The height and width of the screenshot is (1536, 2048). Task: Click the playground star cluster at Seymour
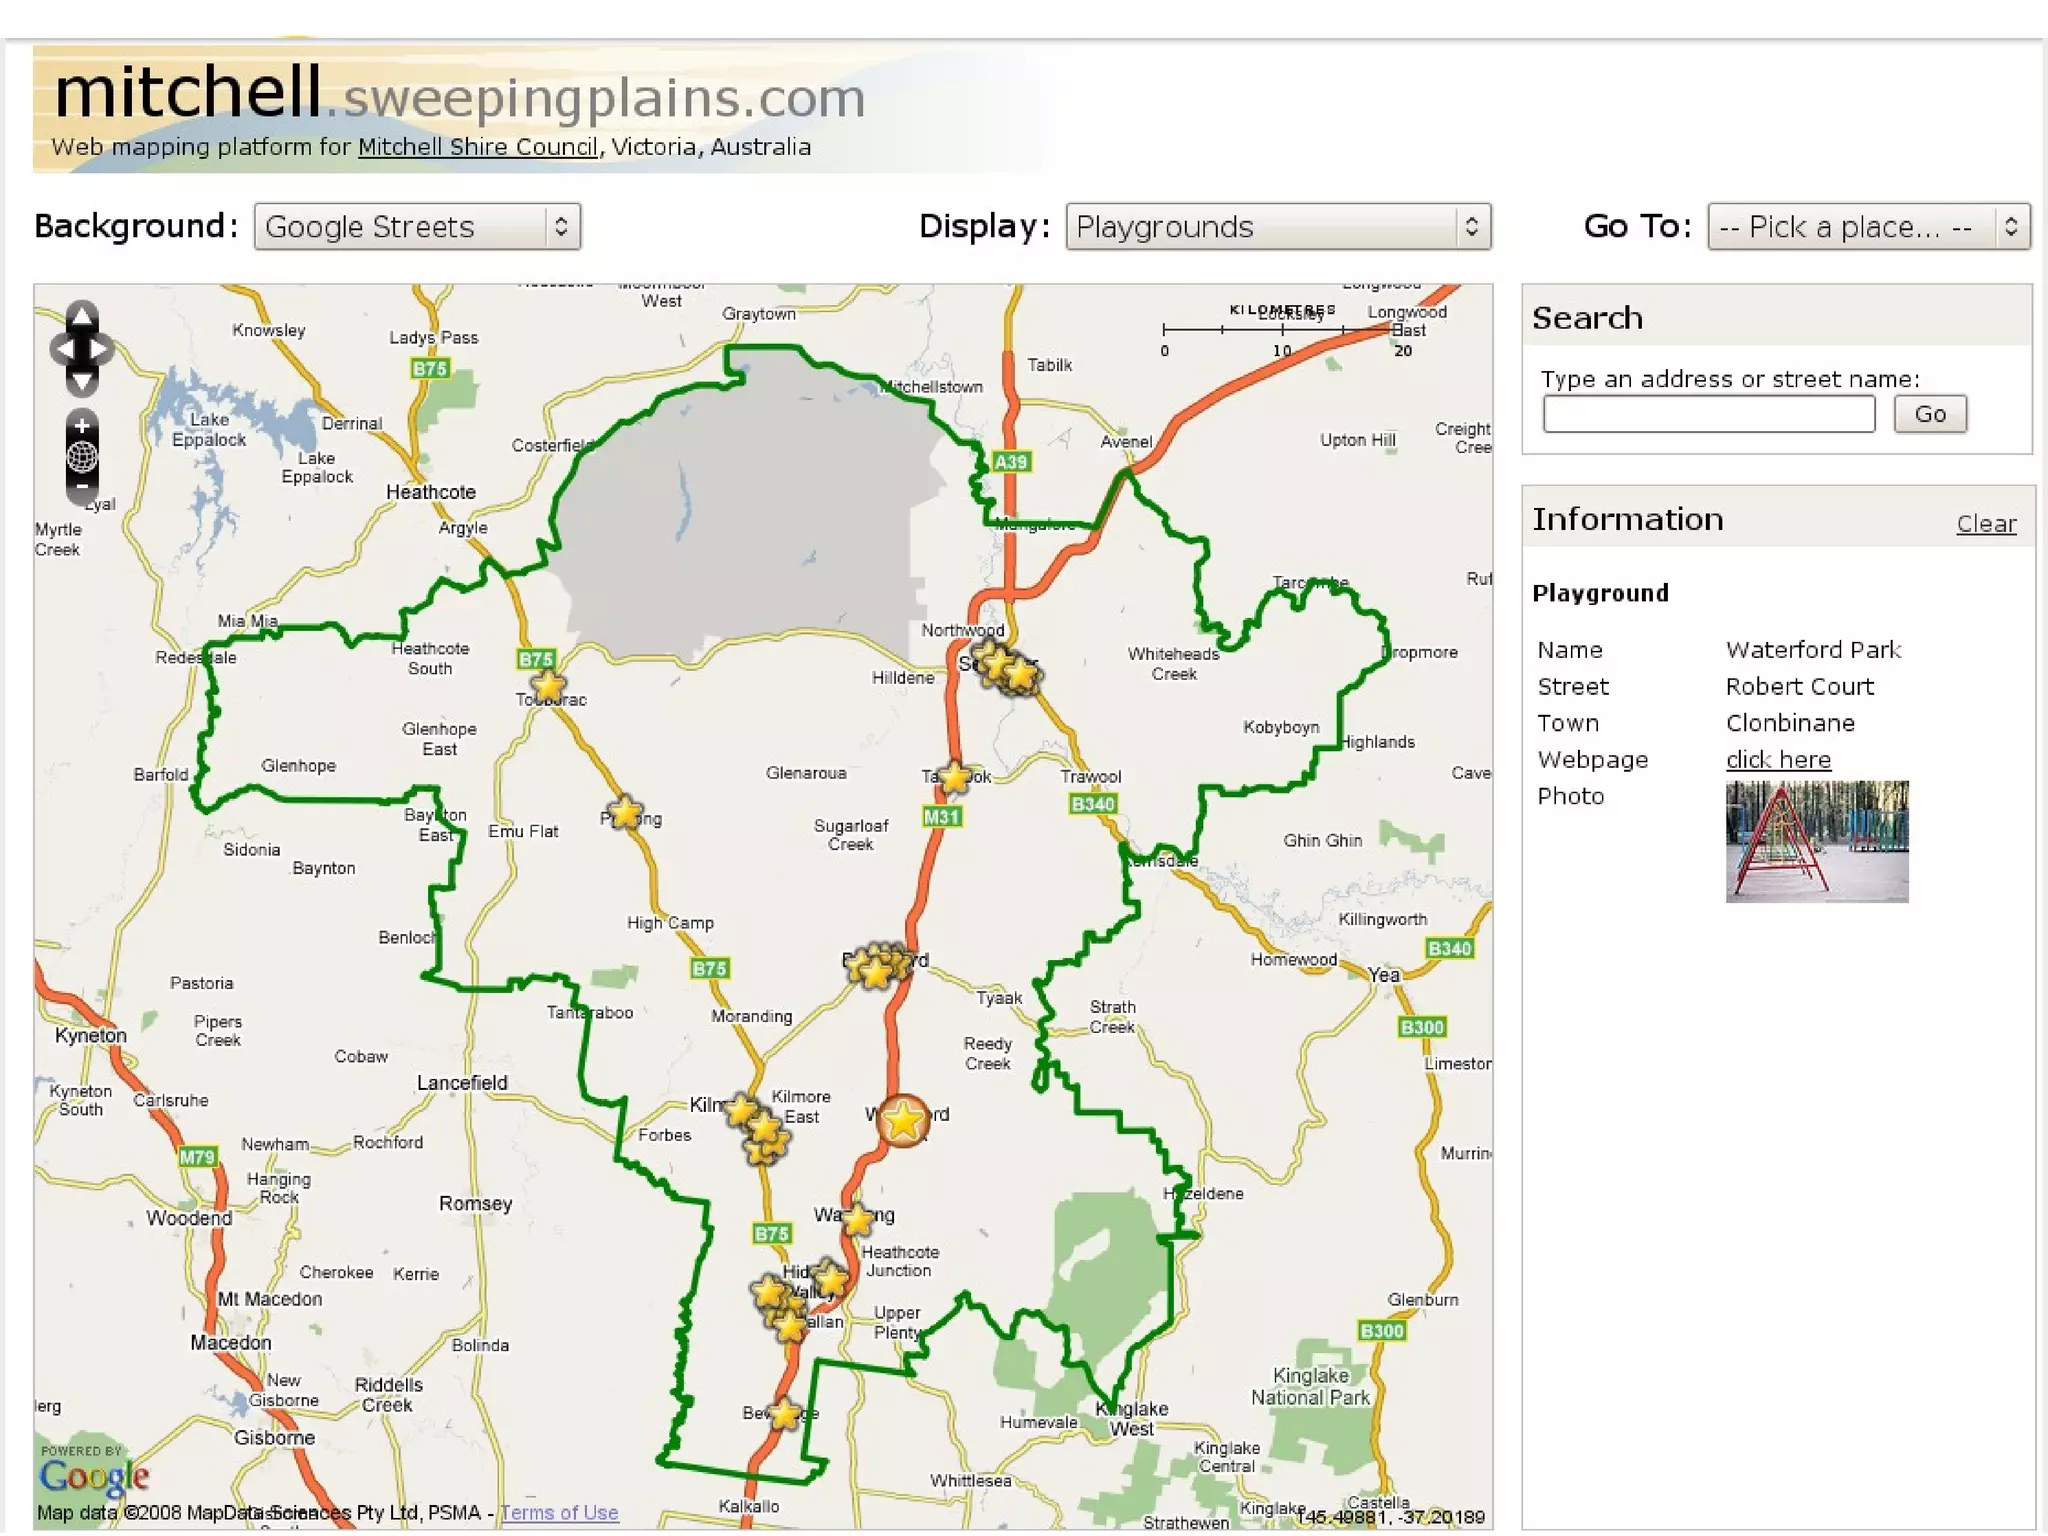pos(1008,667)
